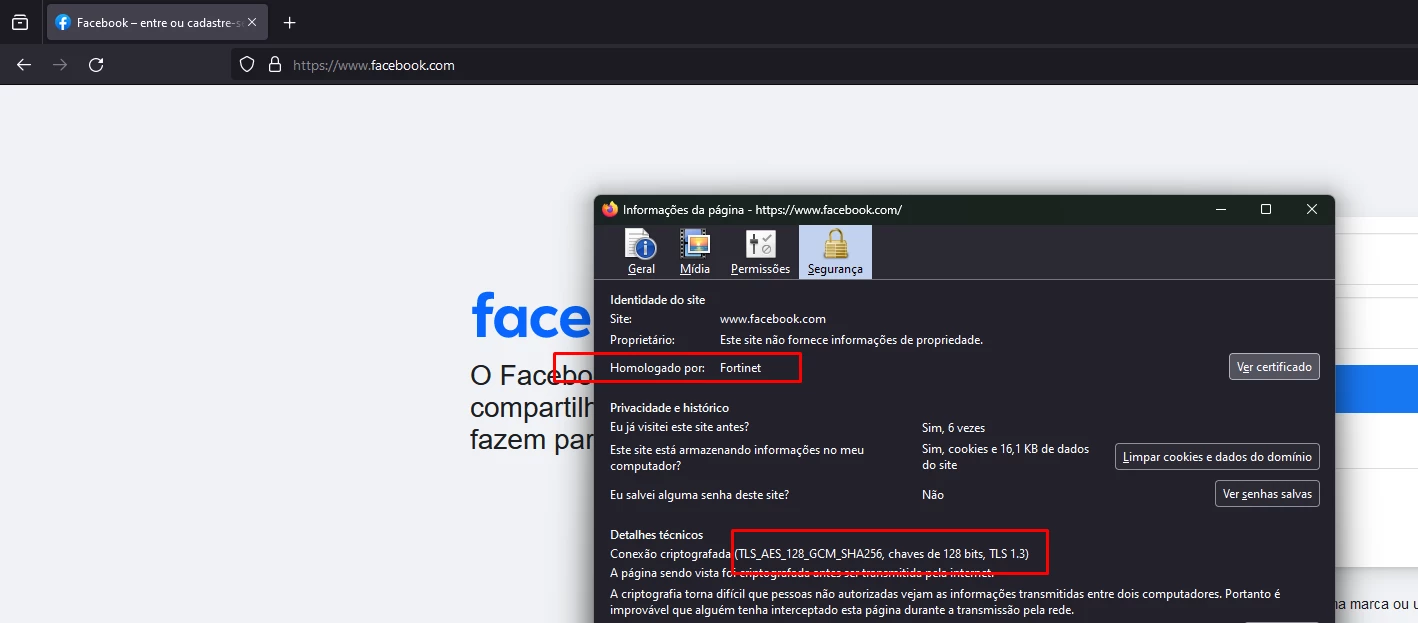Click the Ver certificado button
The width and height of the screenshot is (1418, 623).
coord(1274,367)
